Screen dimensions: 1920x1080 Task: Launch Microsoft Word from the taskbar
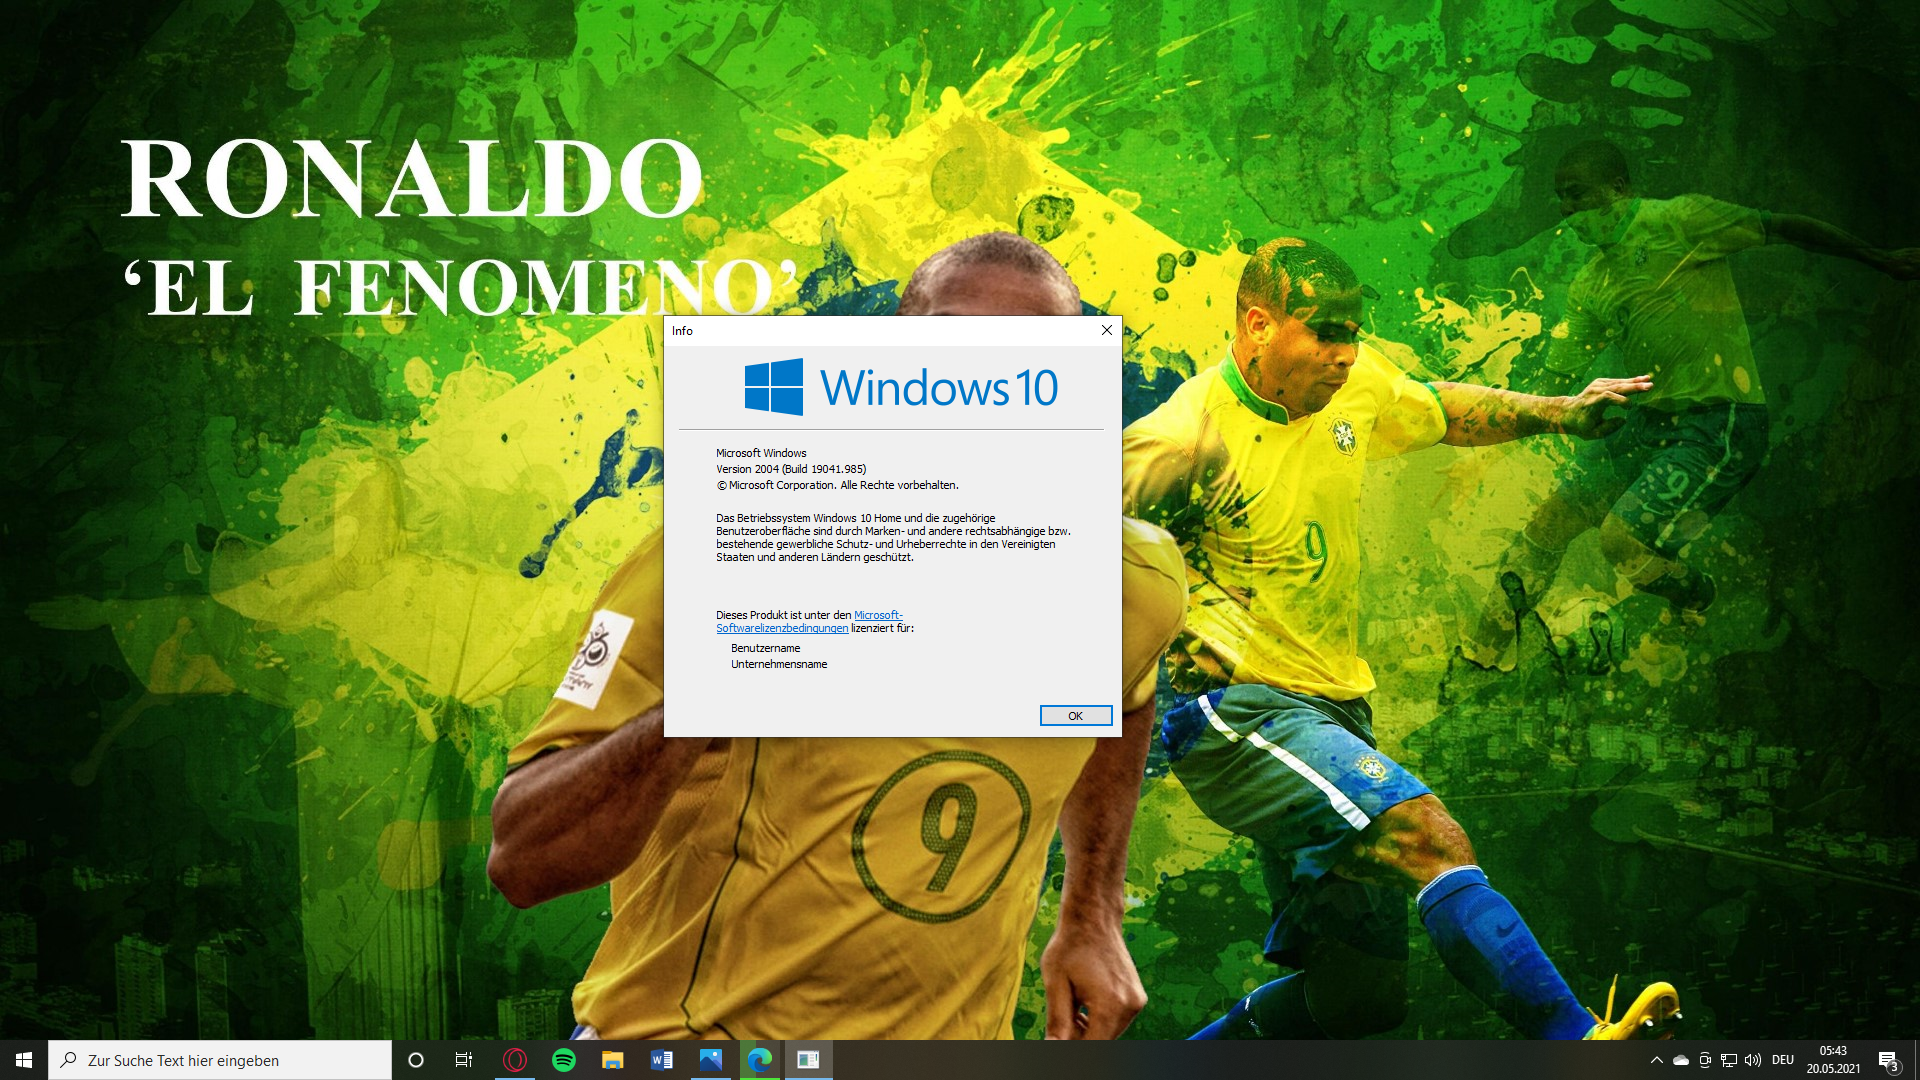click(661, 1060)
